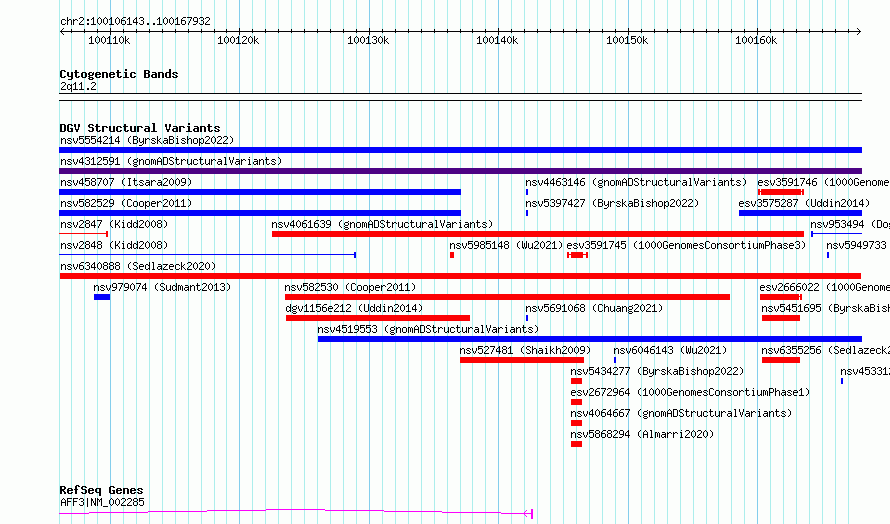Viewport: 890px width, 524px height.
Task: Click the 2q11.2 cytogenetic band label
Action: pos(78,87)
